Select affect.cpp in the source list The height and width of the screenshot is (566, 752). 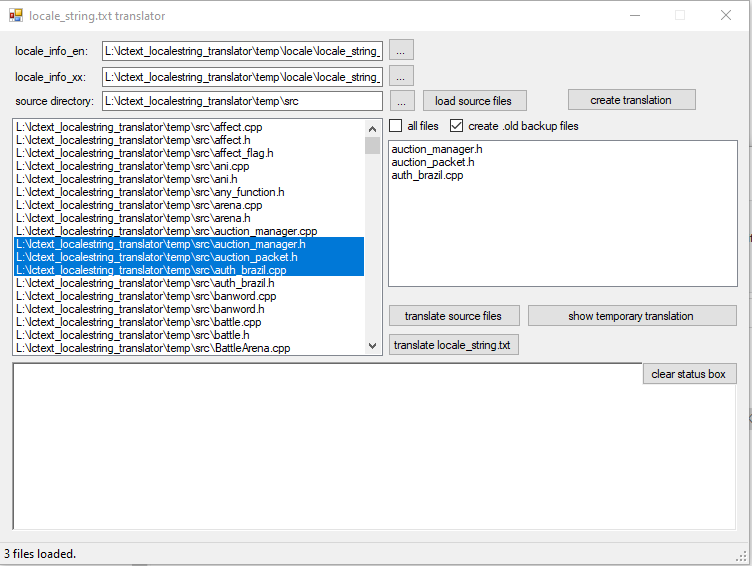[x=189, y=127]
